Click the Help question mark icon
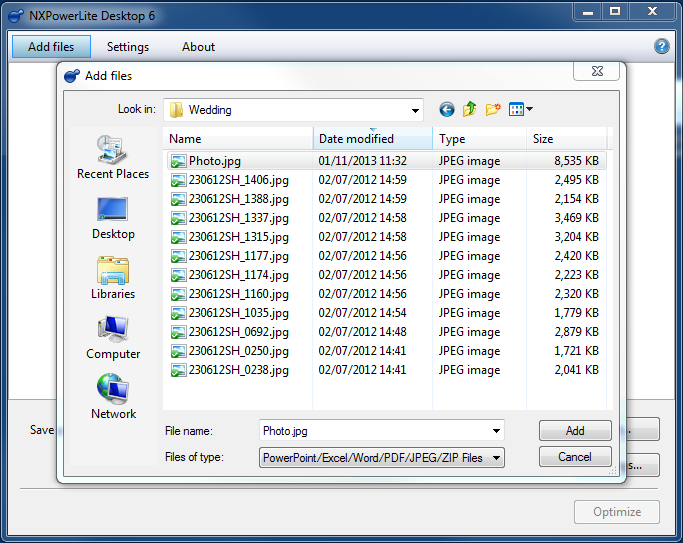 [661, 46]
